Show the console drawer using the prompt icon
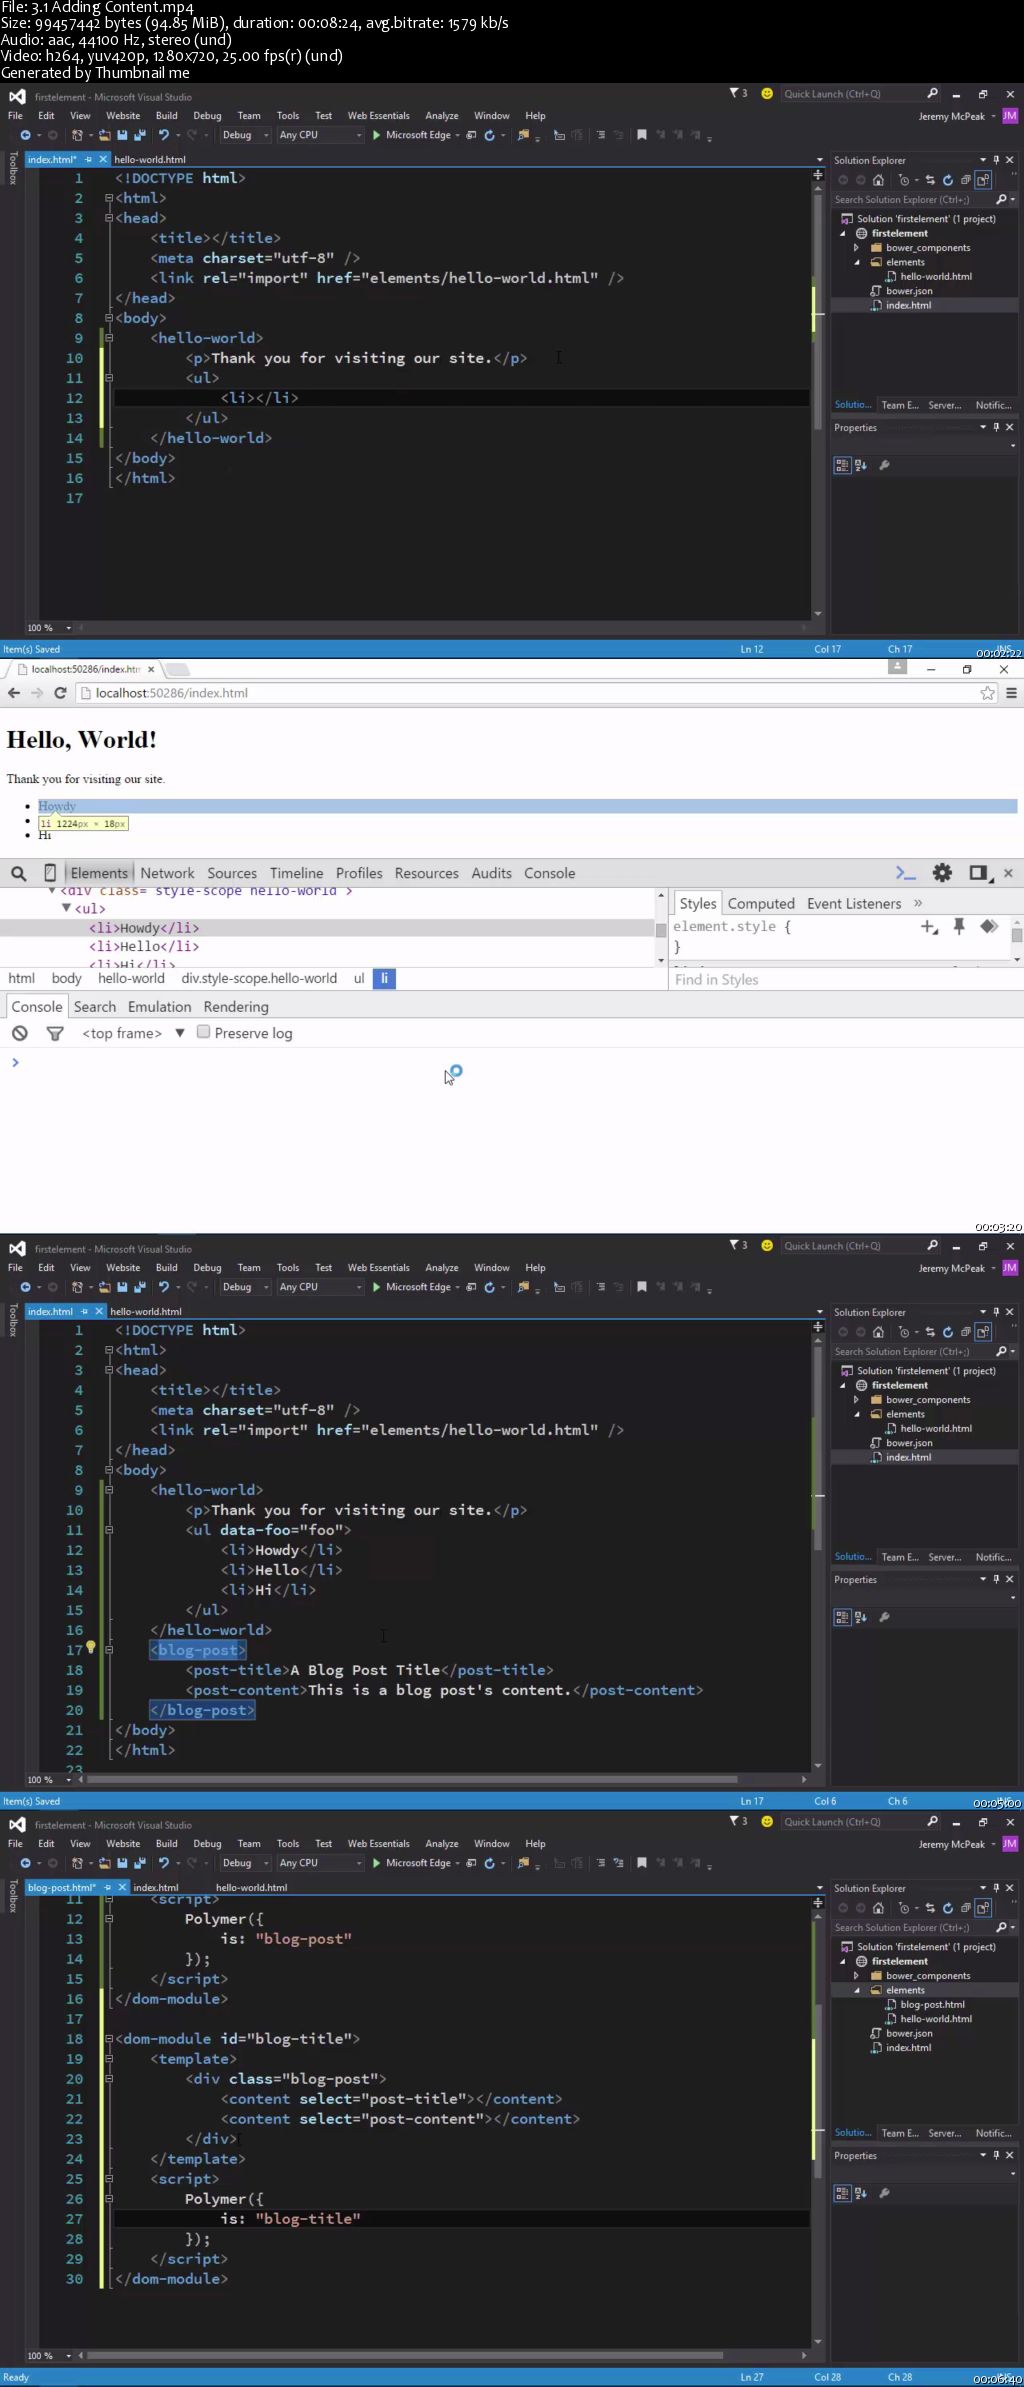 [x=905, y=873]
